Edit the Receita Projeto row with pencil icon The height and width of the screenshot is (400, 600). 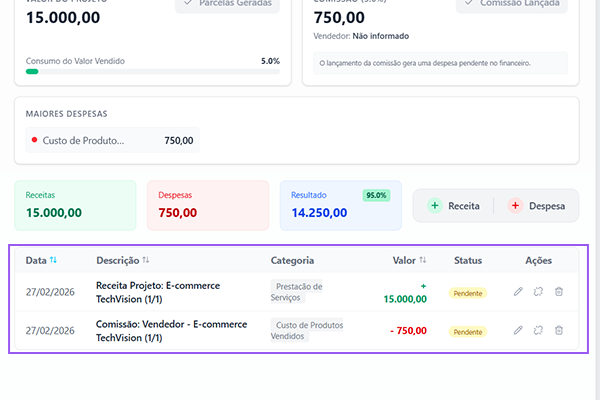coord(518,292)
